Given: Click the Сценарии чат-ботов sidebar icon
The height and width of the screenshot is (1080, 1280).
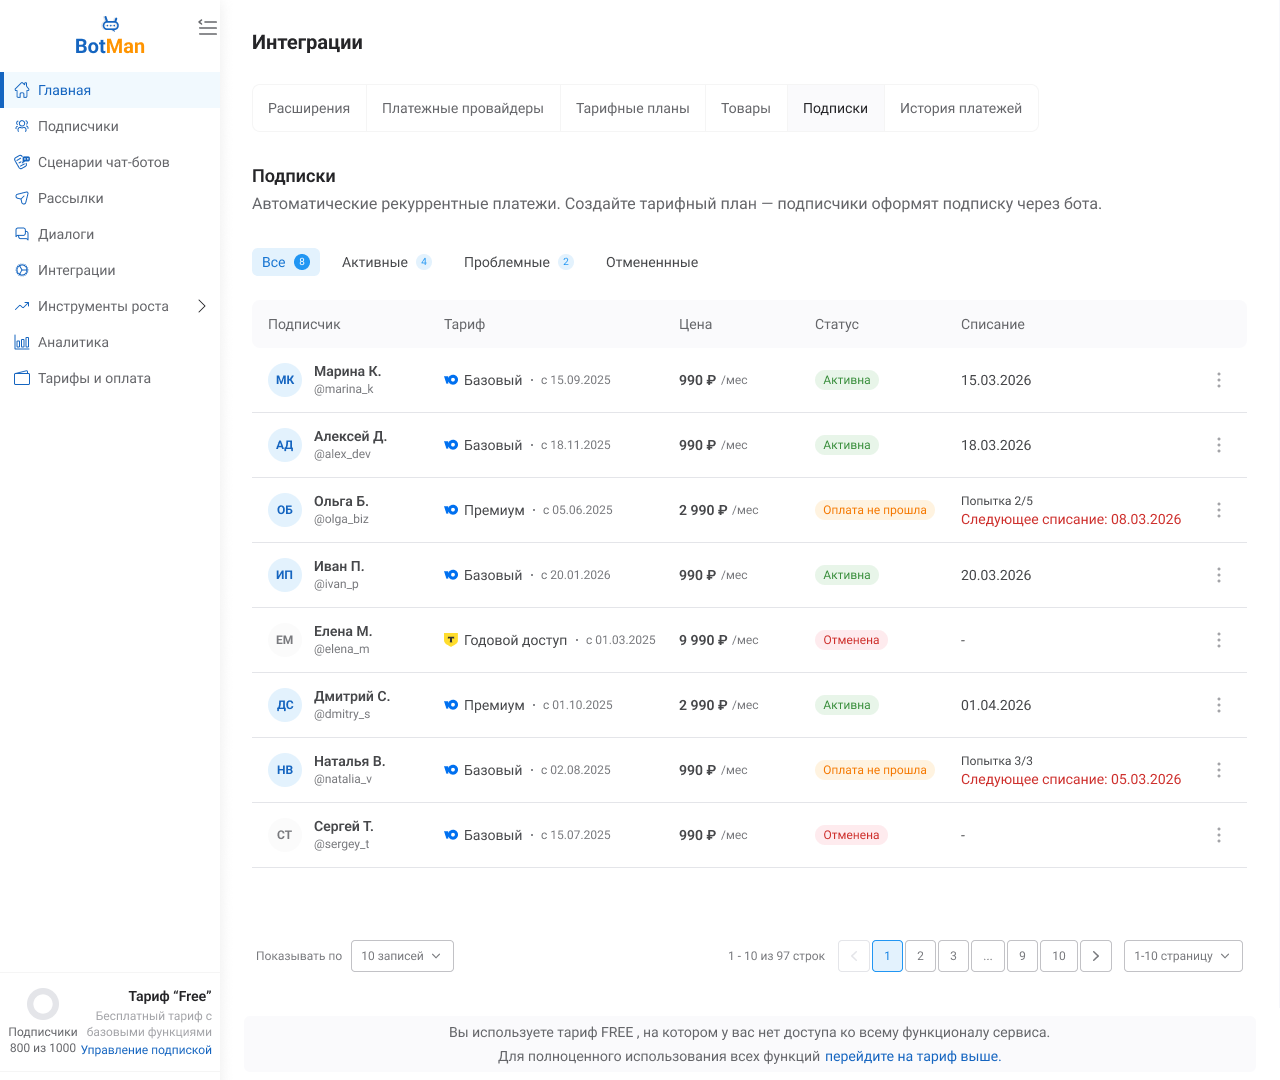Looking at the screenshot, I should (x=22, y=162).
